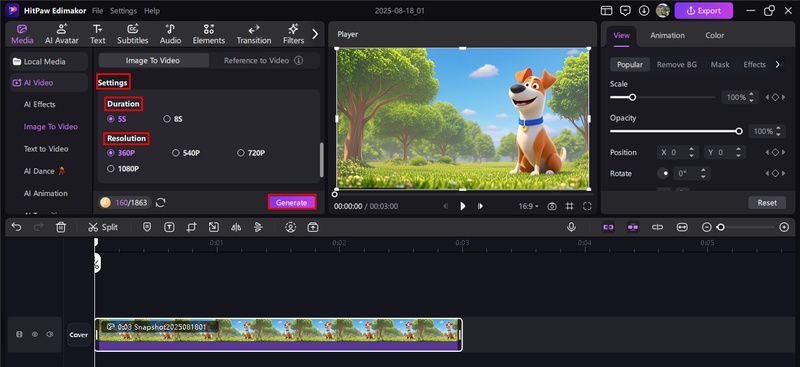Open the Settings menu
800x367 pixels.
tap(123, 11)
